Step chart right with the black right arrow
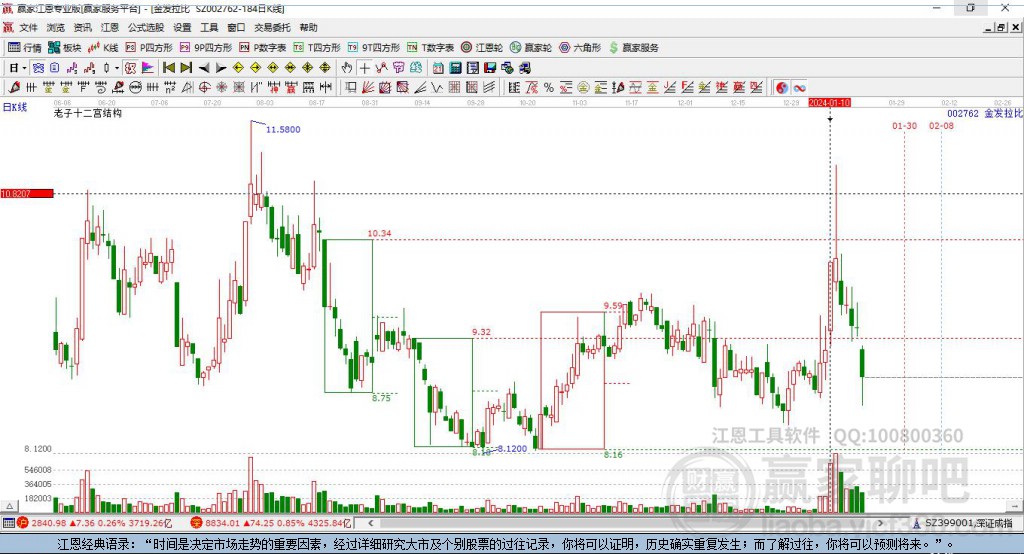Image resolution: width=1024 pixels, height=554 pixels. click(x=221, y=67)
